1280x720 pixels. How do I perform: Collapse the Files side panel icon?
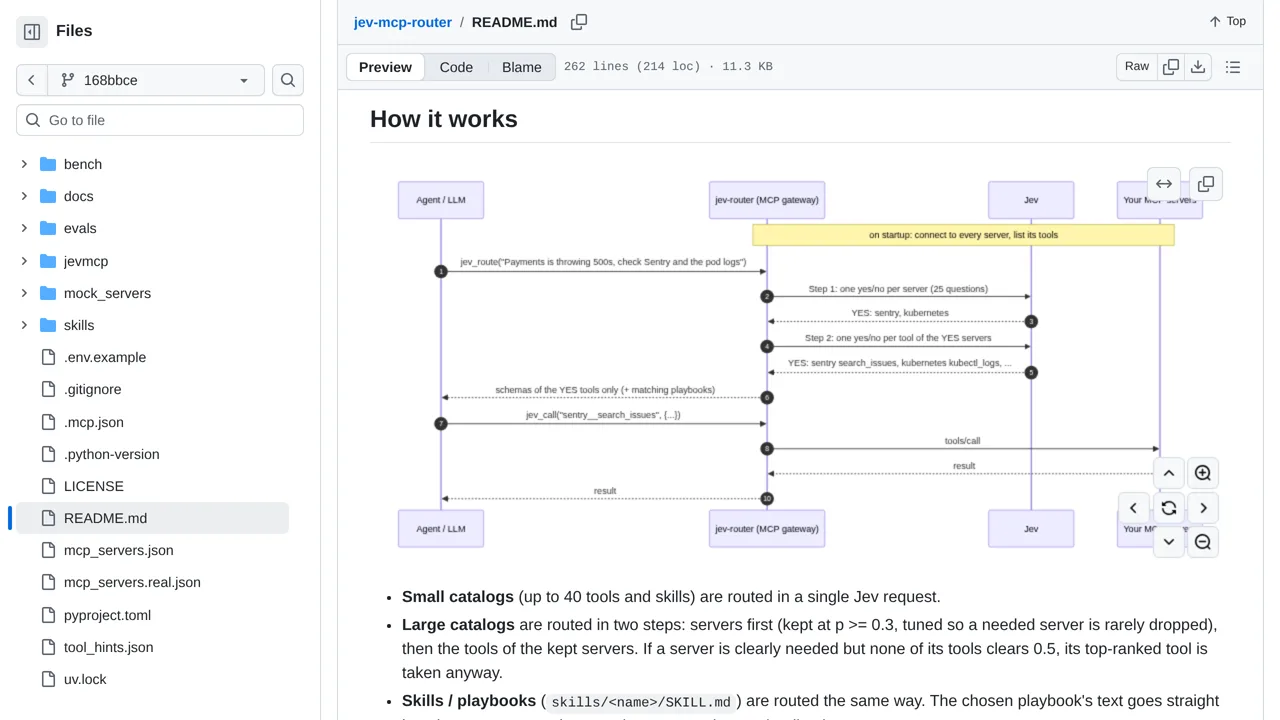click(x=32, y=32)
